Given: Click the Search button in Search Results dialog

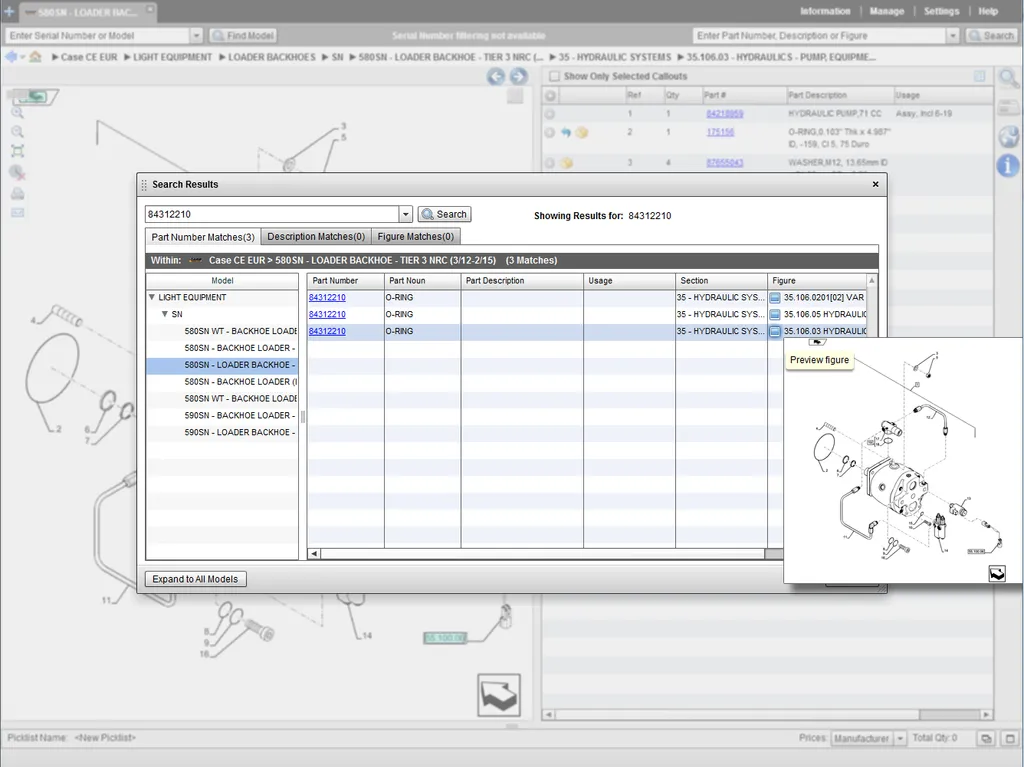Looking at the screenshot, I should click(445, 214).
